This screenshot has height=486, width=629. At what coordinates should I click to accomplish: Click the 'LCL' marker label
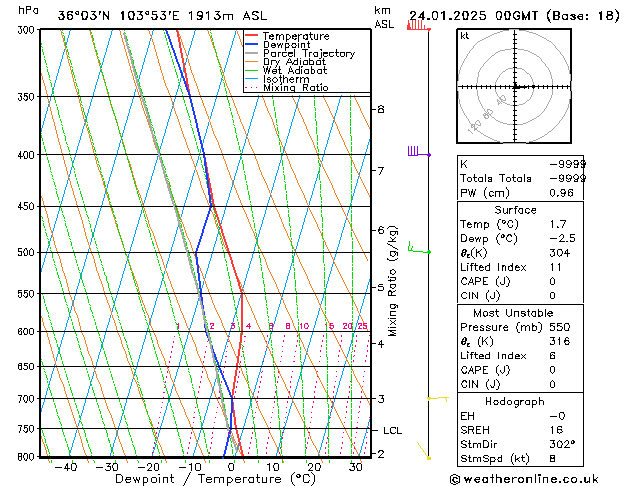click(x=392, y=431)
